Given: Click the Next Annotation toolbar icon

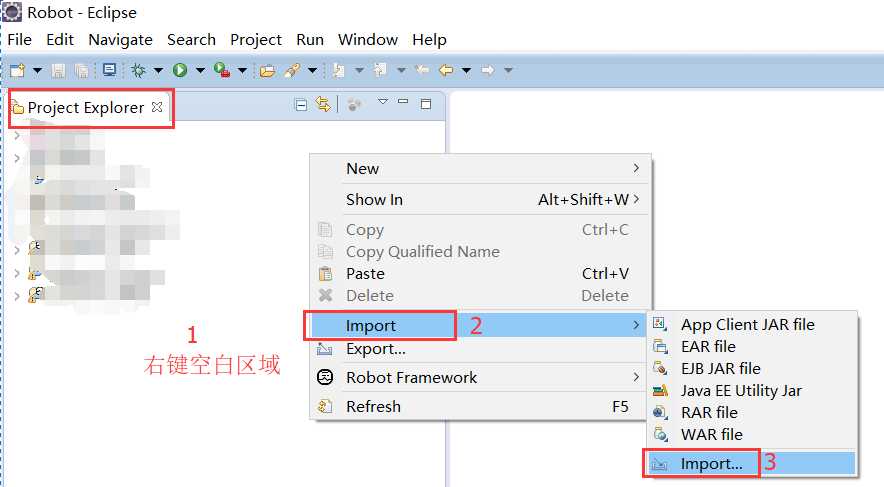Looking at the screenshot, I should tap(339, 70).
